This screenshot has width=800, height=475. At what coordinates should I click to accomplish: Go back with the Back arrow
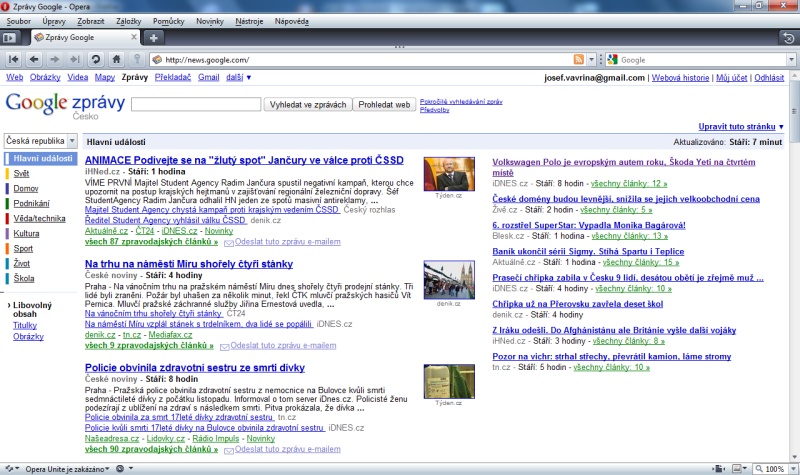click(x=34, y=60)
